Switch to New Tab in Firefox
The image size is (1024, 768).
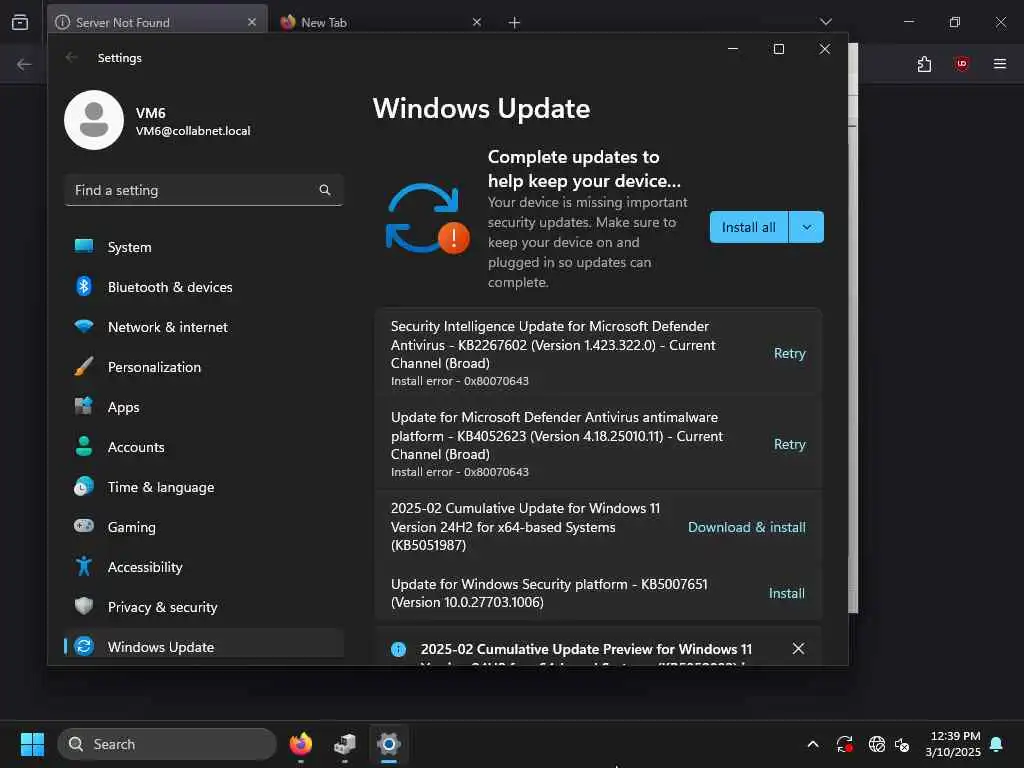(x=379, y=22)
